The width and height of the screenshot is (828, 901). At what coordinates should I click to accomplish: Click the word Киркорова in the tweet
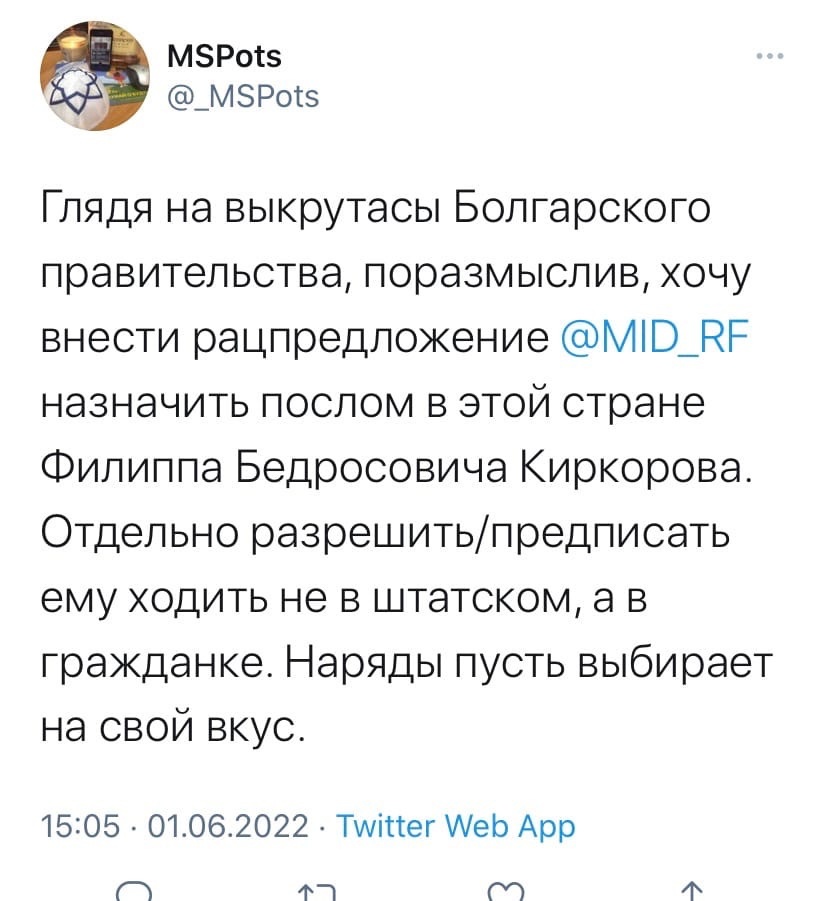636,468
